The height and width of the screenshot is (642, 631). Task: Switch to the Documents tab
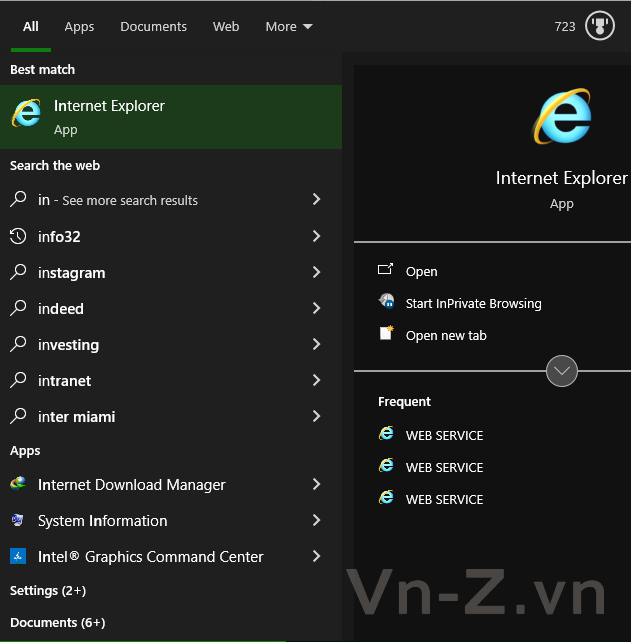click(153, 27)
